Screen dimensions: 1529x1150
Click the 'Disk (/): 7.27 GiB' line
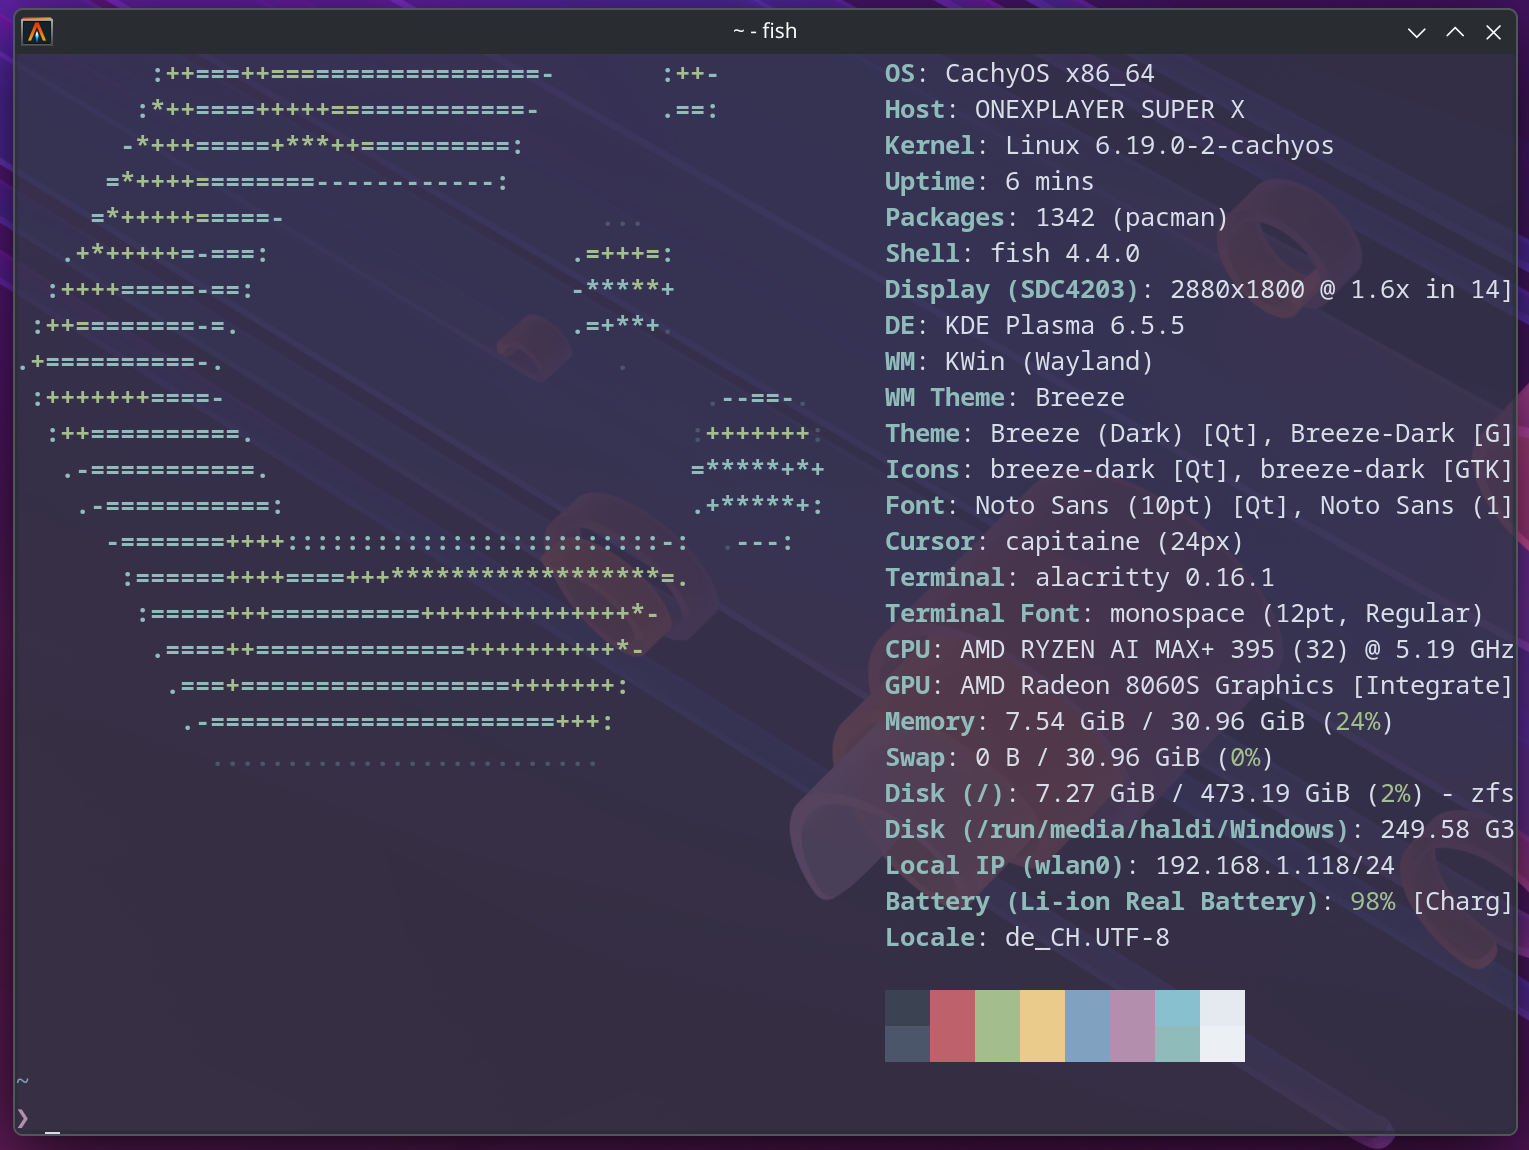[1199, 794]
